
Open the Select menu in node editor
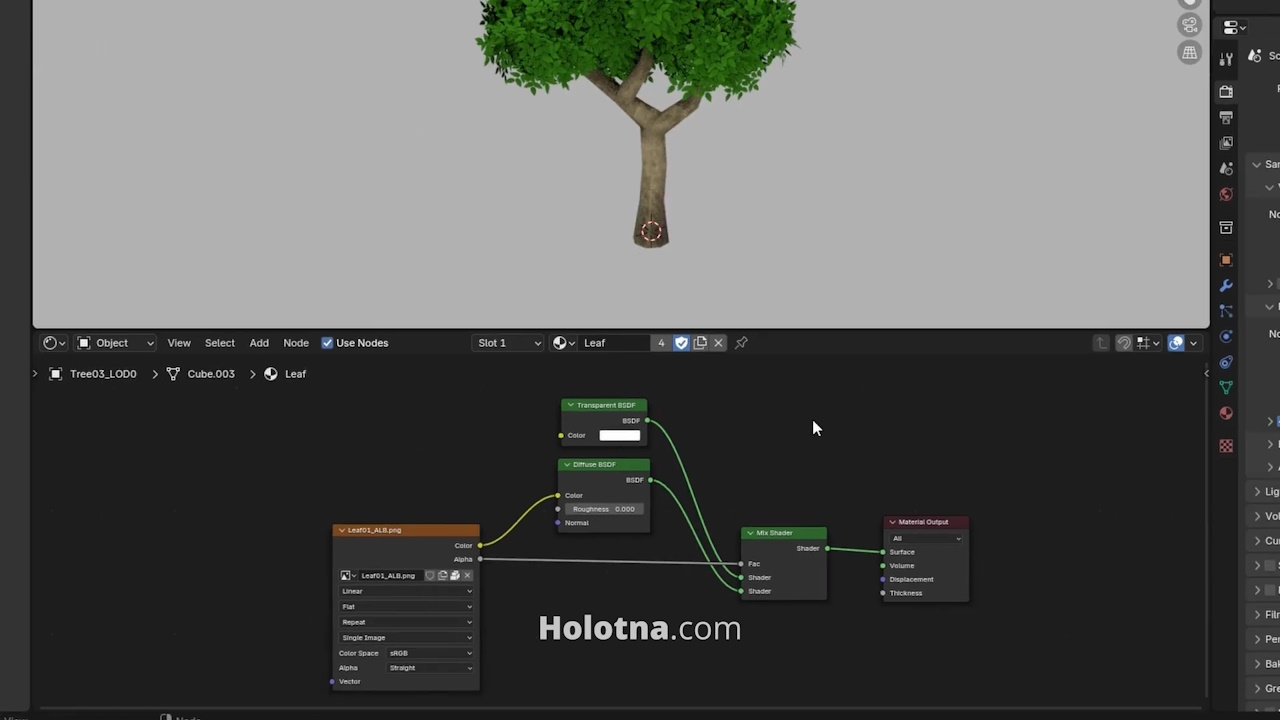point(220,343)
